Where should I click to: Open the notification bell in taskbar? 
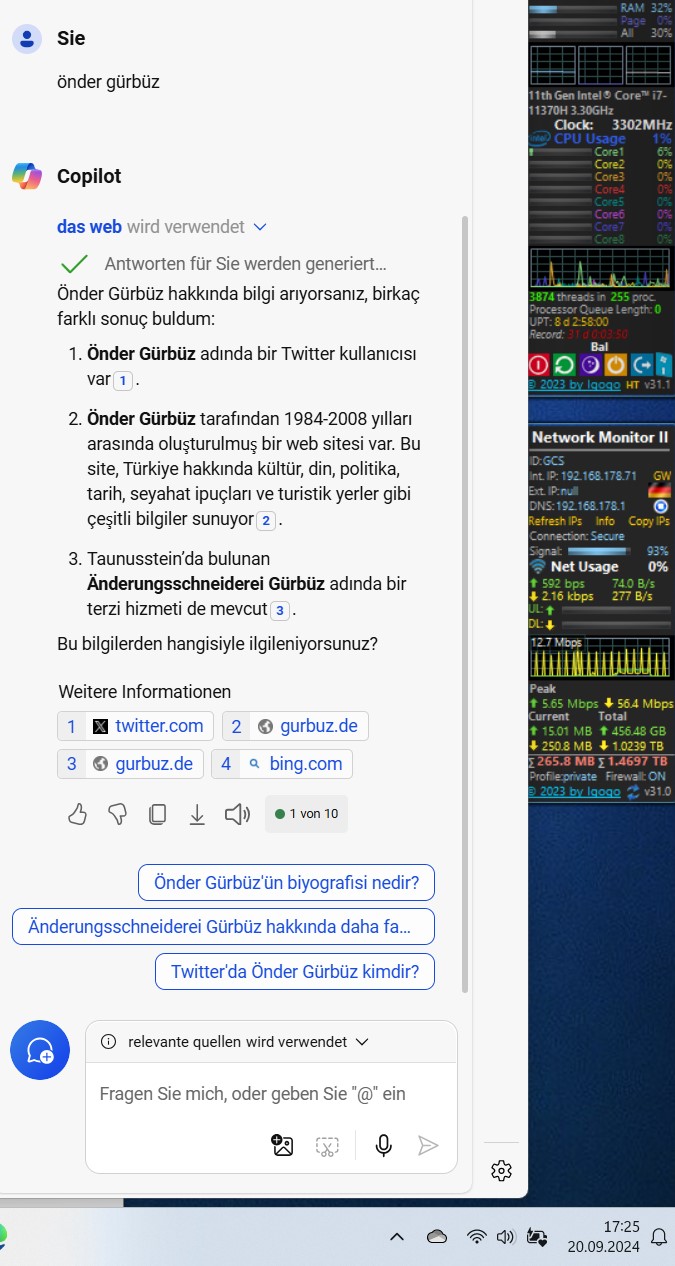(x=660, y=1237)
